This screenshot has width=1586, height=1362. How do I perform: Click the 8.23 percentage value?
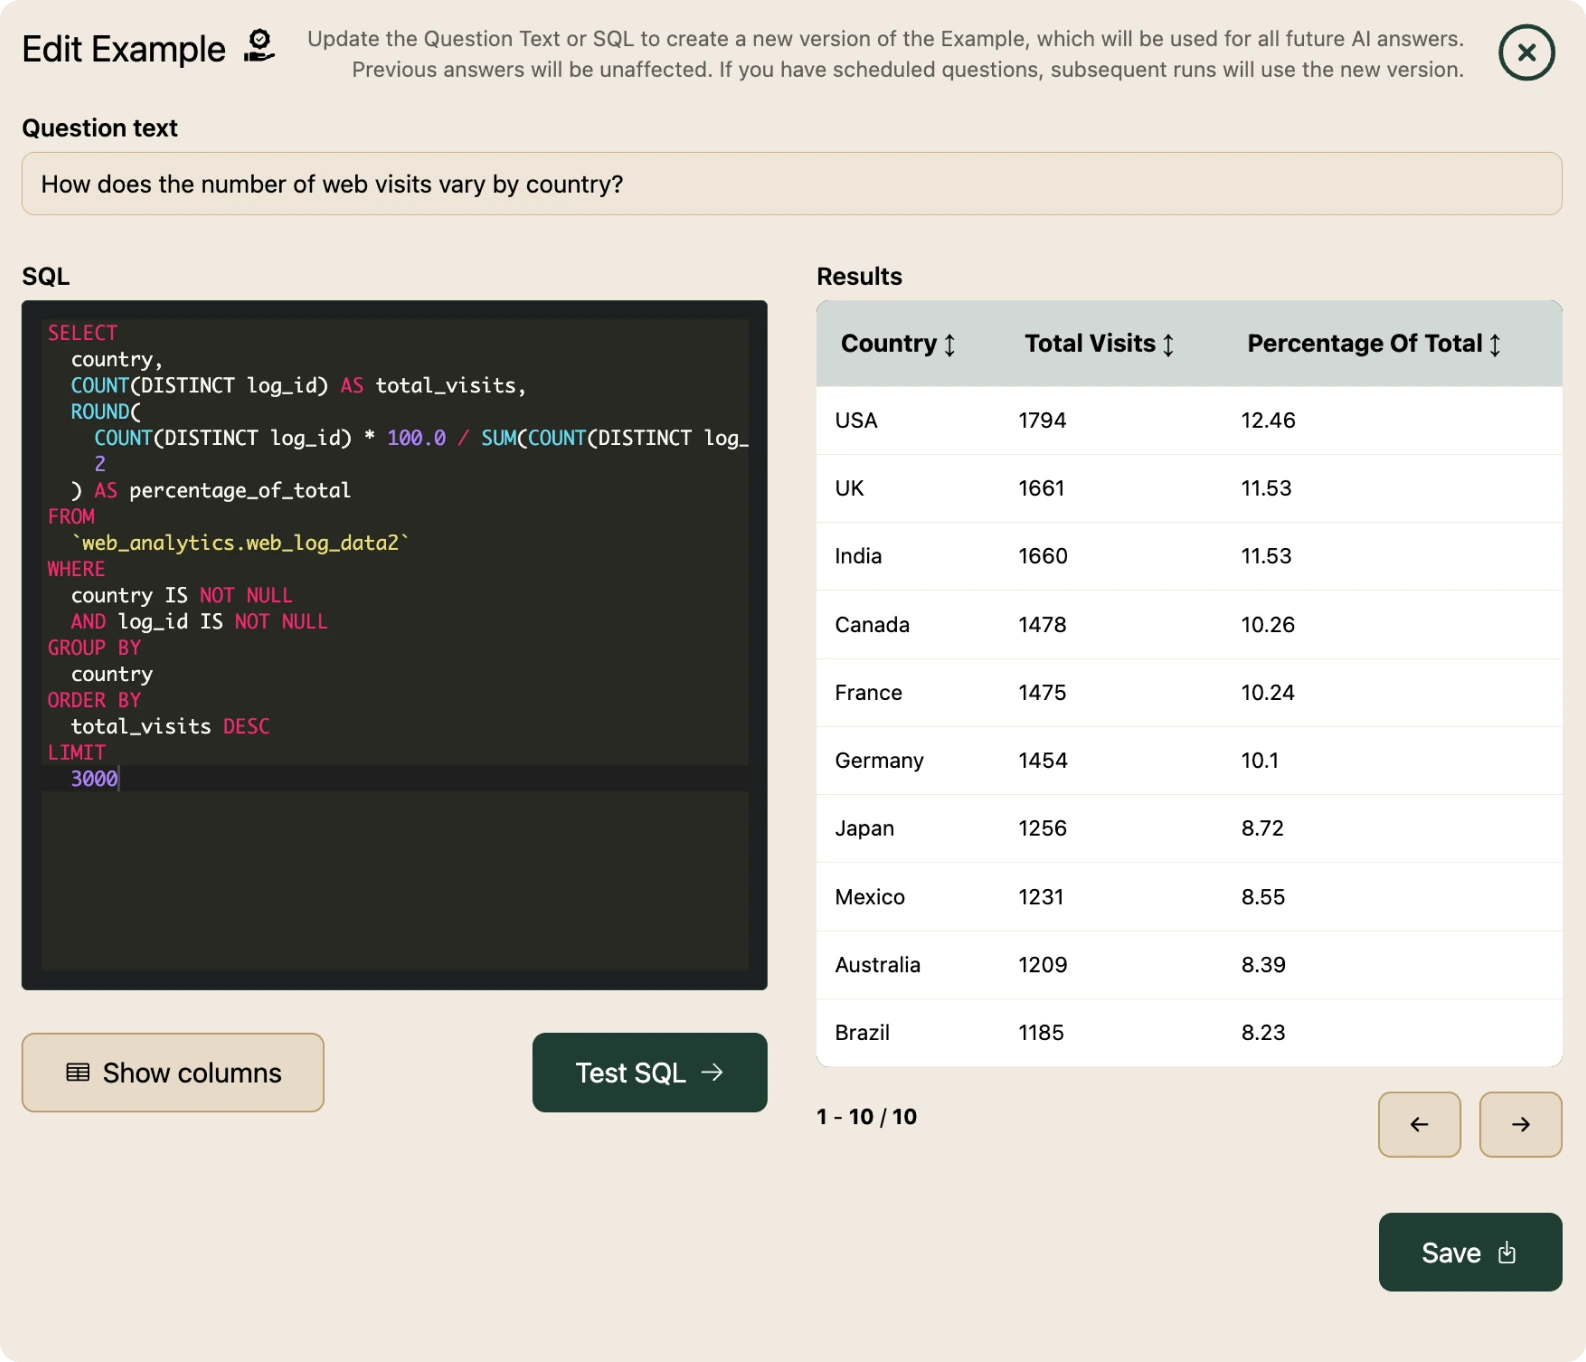click(1263, 1032)
